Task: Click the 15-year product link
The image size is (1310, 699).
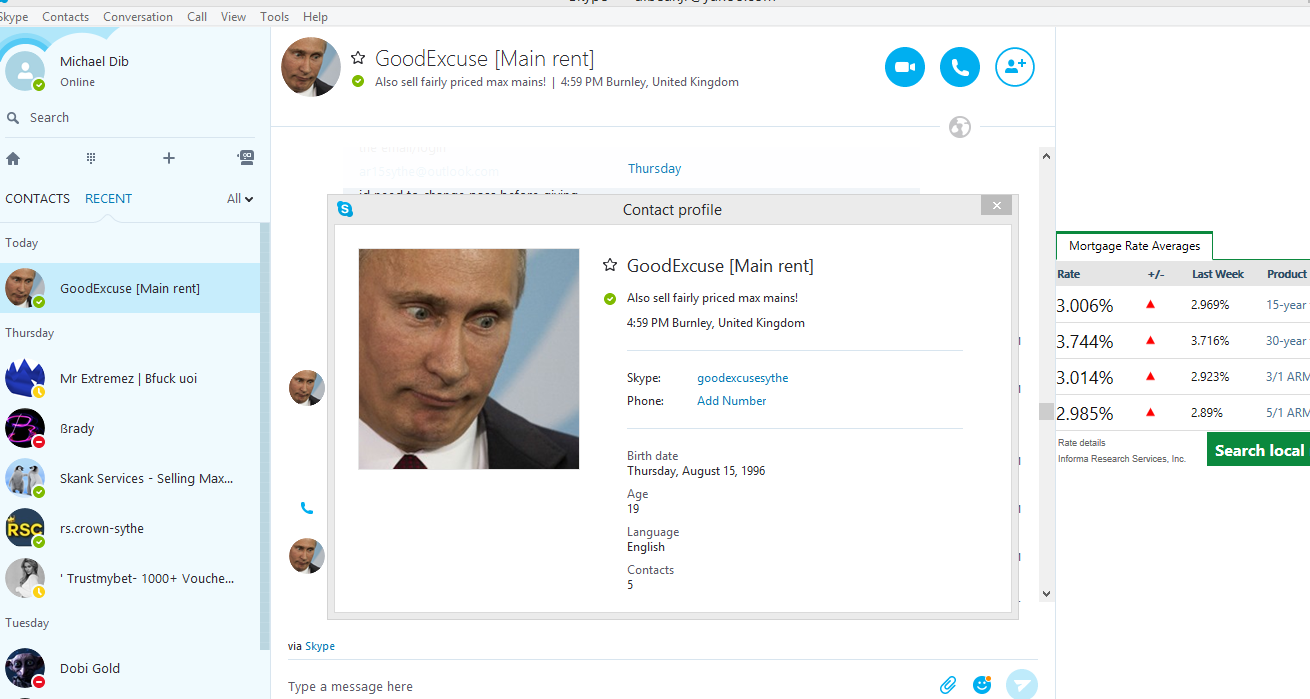Action: pyautogui.click(x=1286, y=305)
